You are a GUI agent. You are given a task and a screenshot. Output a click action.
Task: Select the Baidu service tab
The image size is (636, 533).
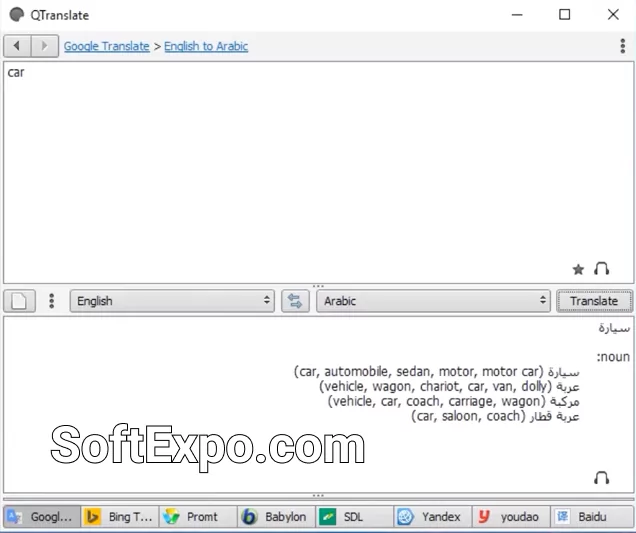590,517
